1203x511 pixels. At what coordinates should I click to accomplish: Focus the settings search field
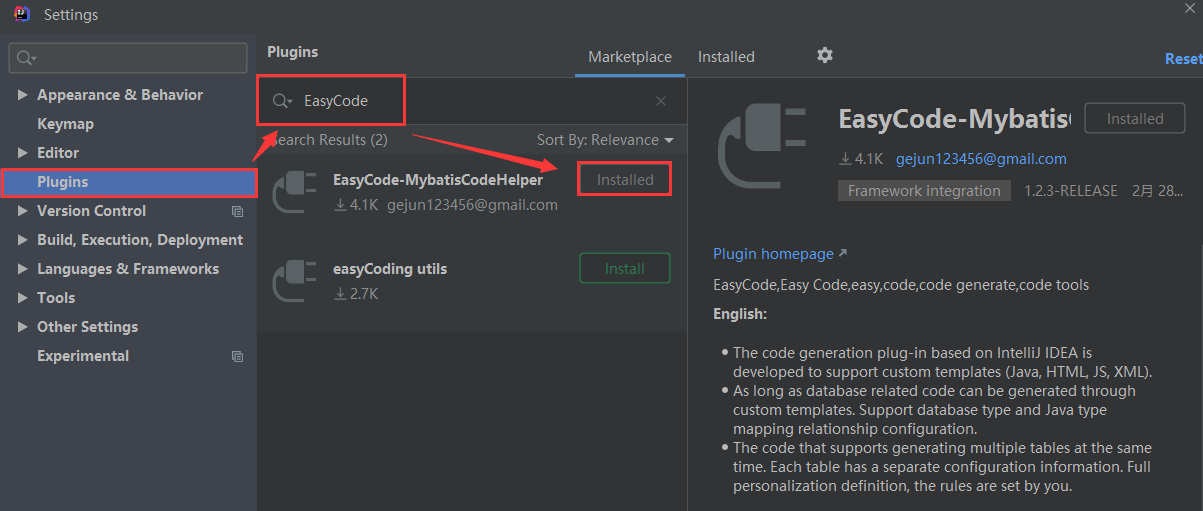point(128,58)
